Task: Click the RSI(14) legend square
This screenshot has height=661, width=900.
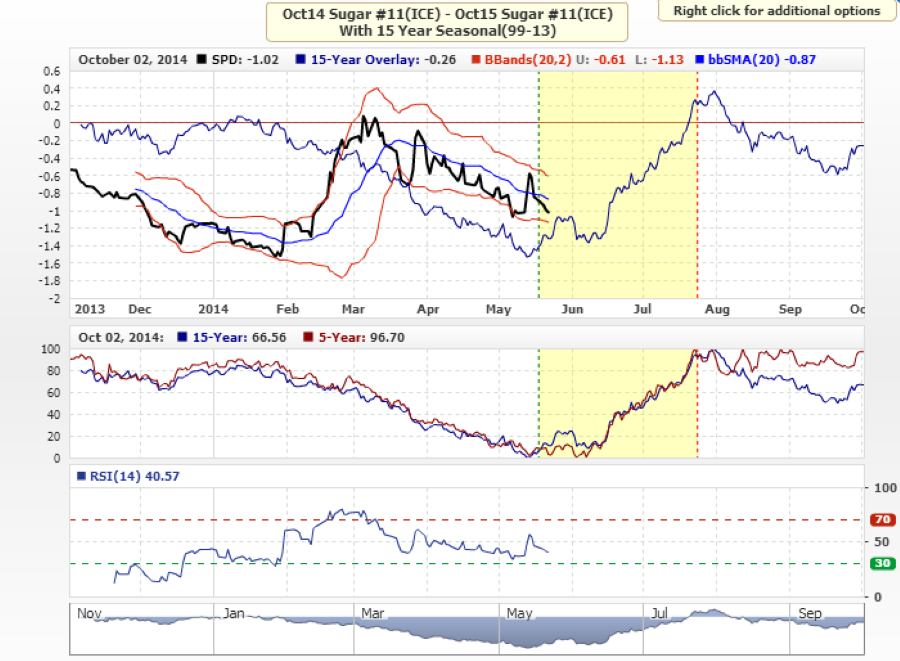Action: click(x=82, y=476)
